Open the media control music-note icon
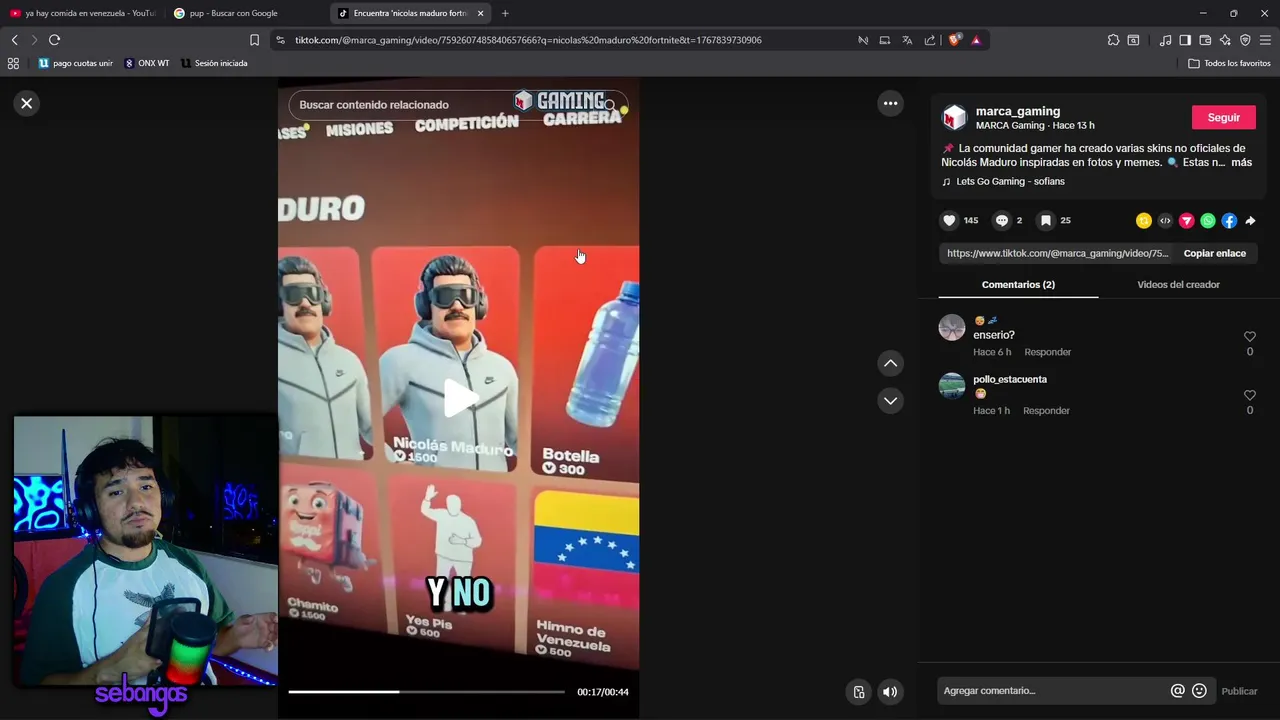Image resolution: width=1280 pixels, height=720 pixels. coord(1165,40)
